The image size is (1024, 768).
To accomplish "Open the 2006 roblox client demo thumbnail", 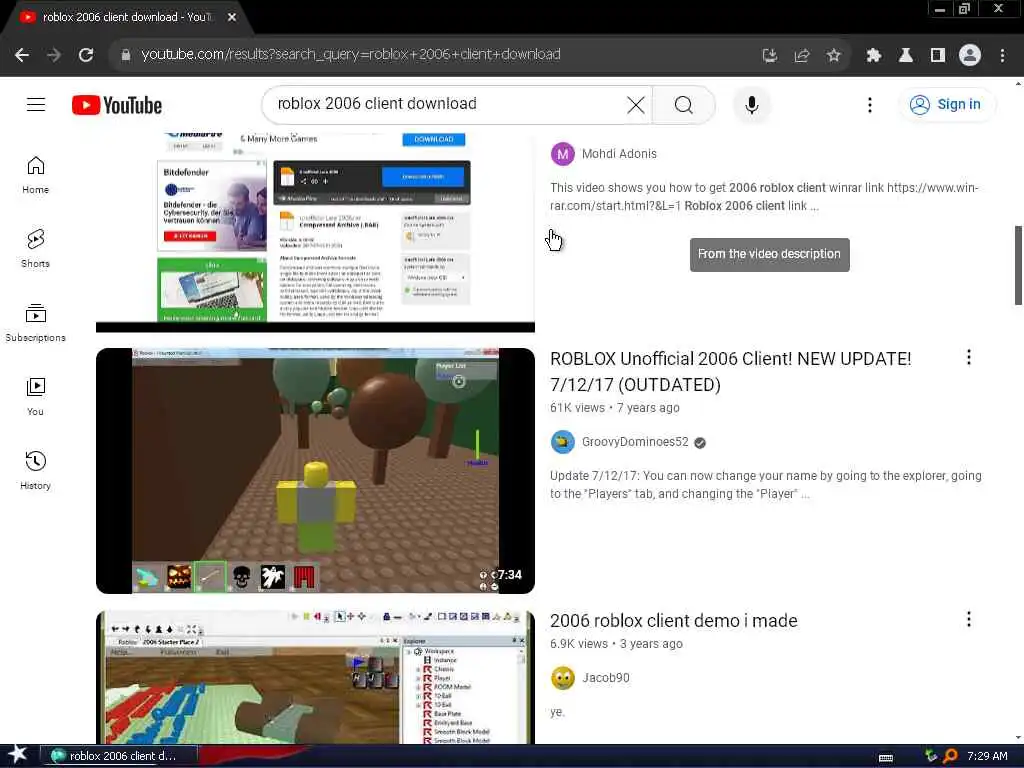I will coord(315,677).
